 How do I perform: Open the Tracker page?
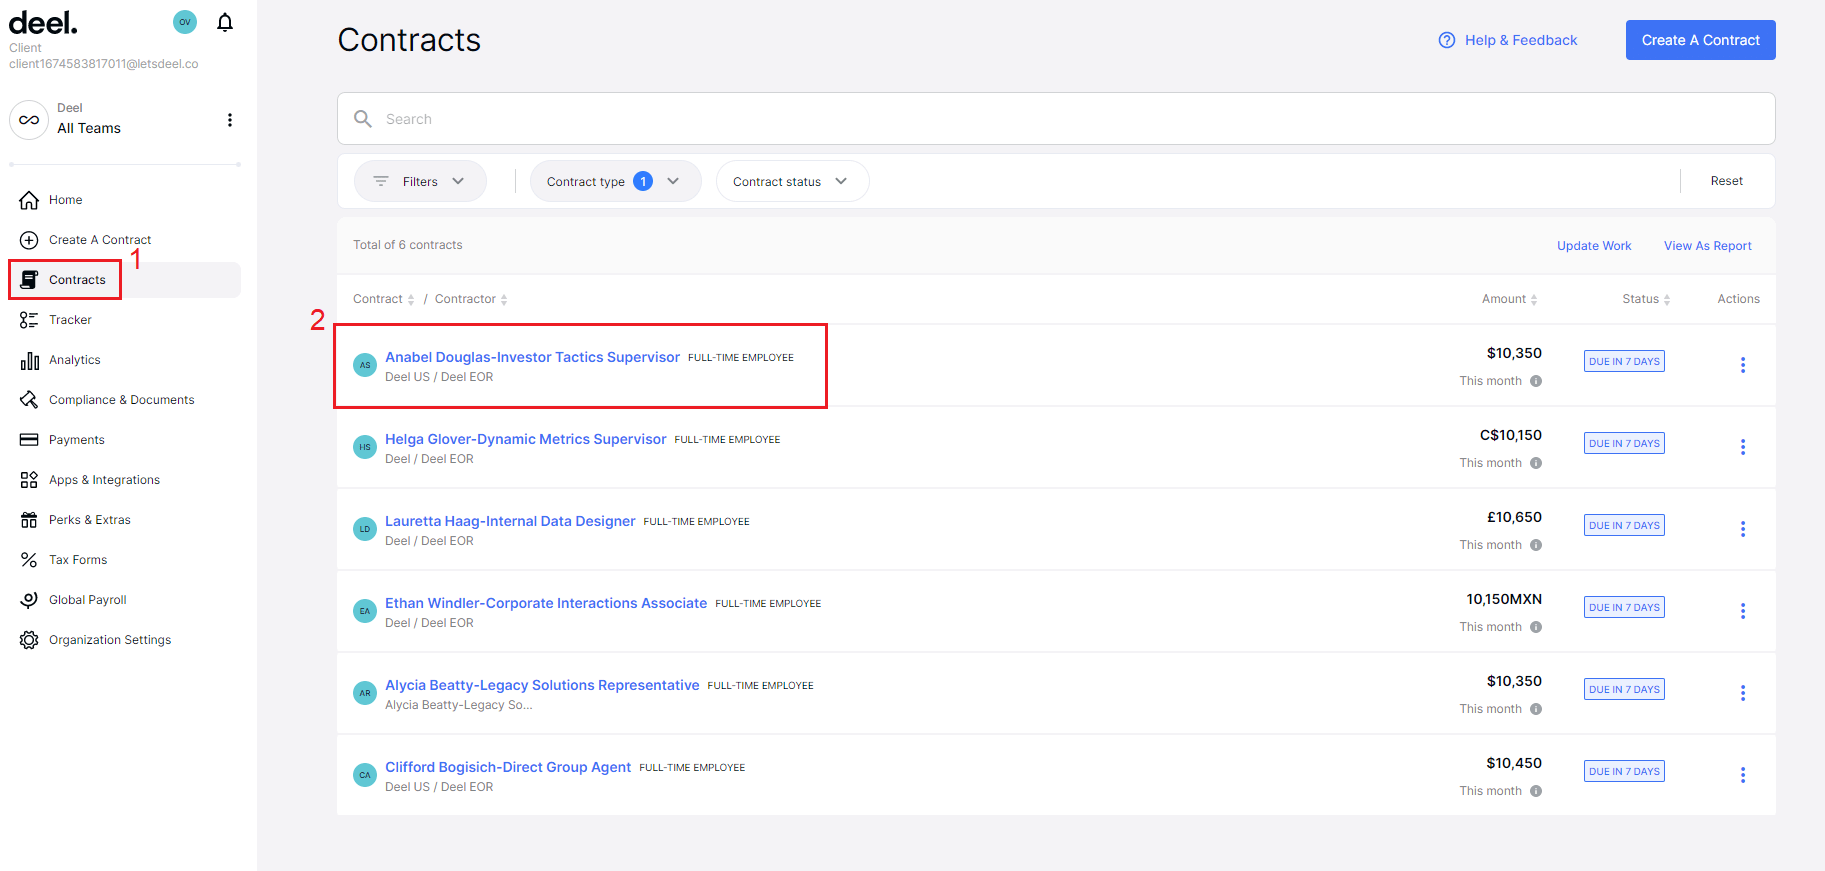point(70,320)
